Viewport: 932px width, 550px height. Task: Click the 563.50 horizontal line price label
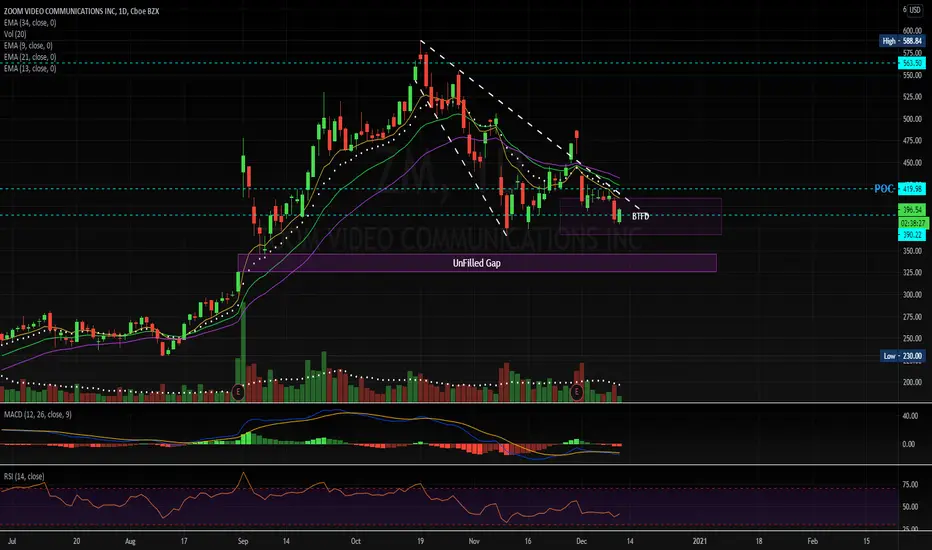[911, 63]
